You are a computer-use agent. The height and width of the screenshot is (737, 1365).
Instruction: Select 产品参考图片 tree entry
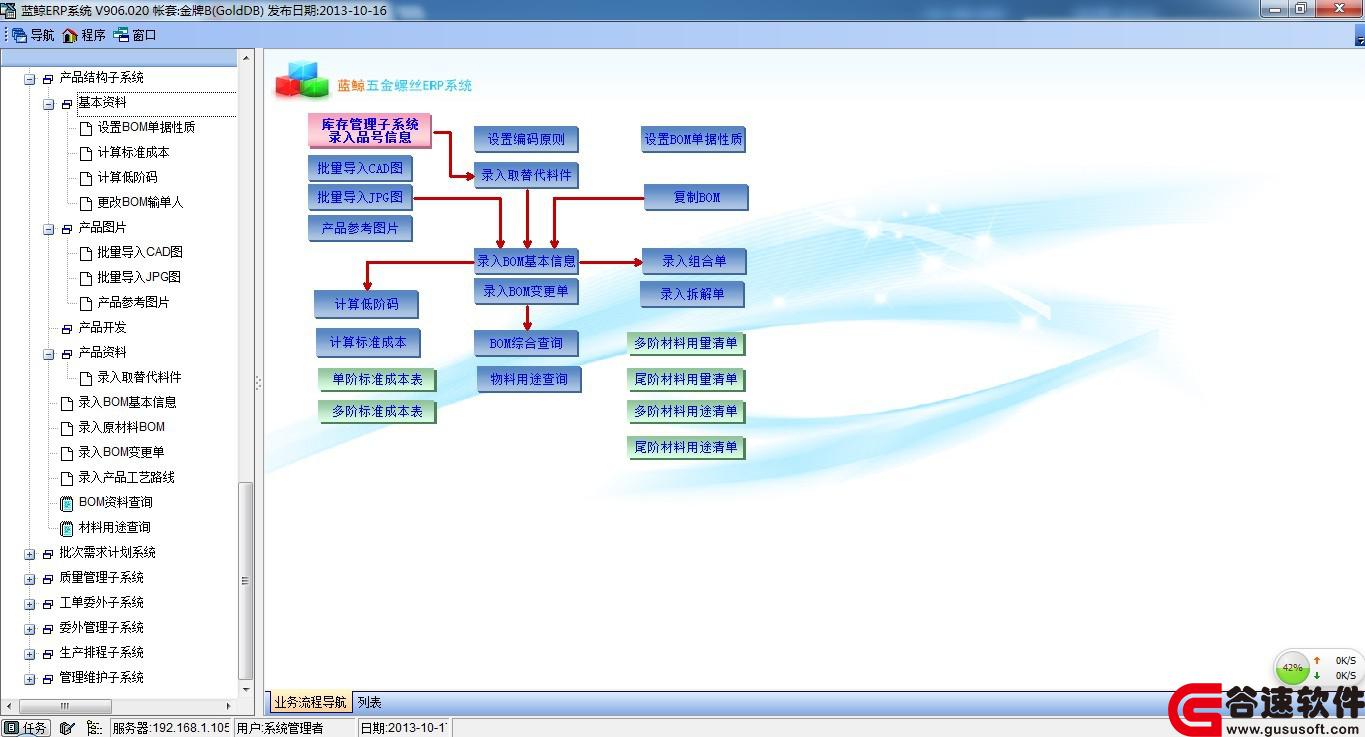click(133, 302)
